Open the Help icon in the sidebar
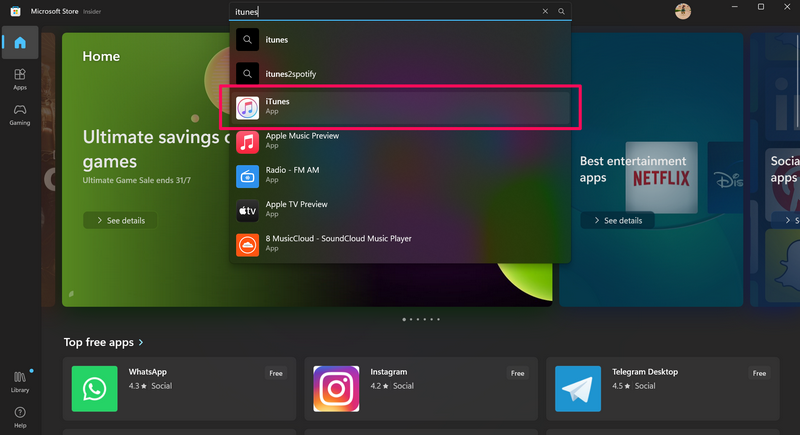Viewport: 800px width, 435px height. coord(20,415)
